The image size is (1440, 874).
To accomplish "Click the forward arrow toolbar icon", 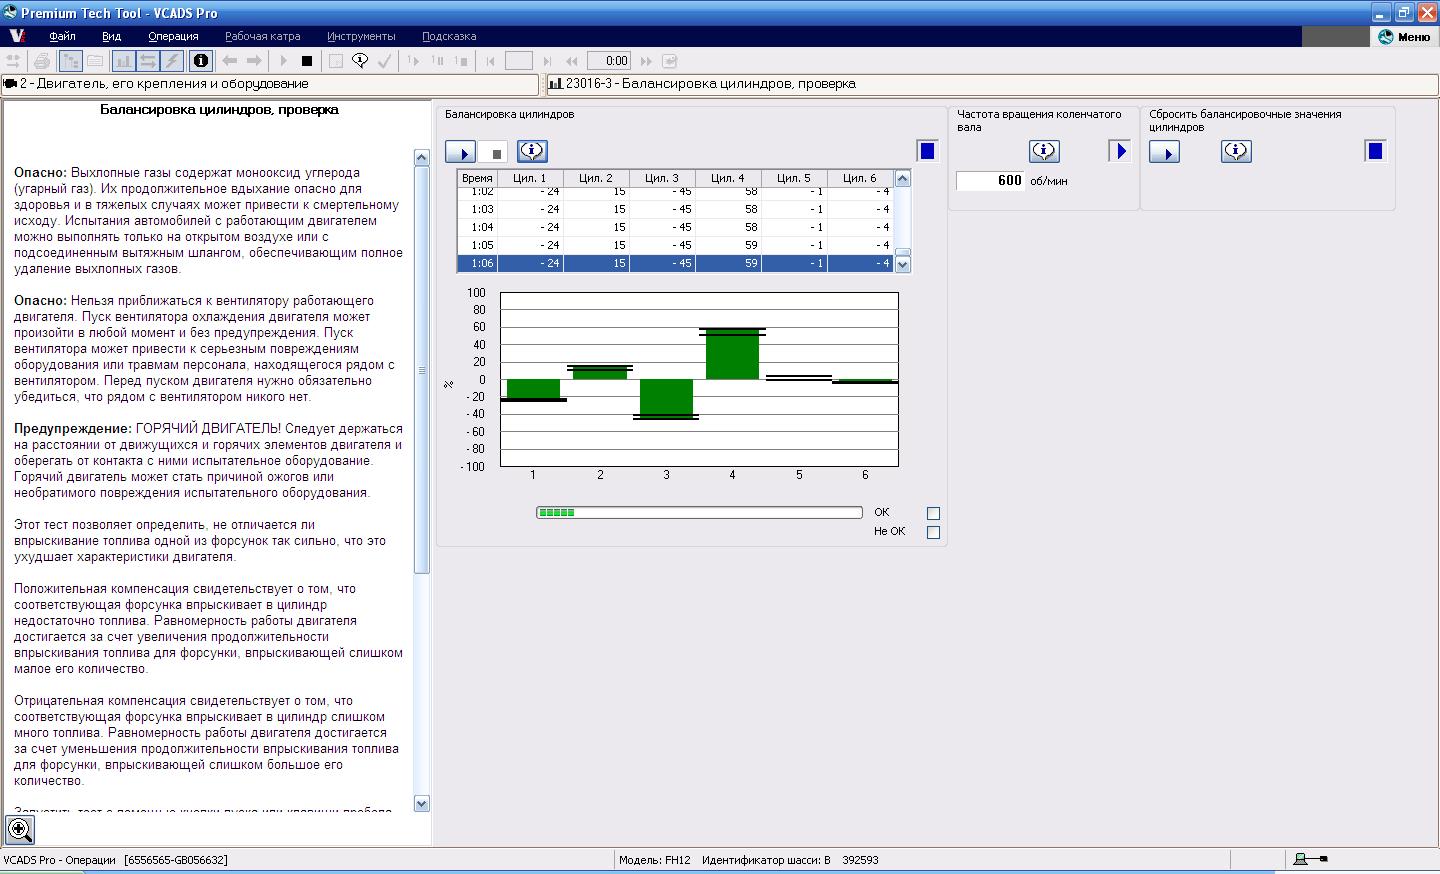I will click(x=254, y=61).
